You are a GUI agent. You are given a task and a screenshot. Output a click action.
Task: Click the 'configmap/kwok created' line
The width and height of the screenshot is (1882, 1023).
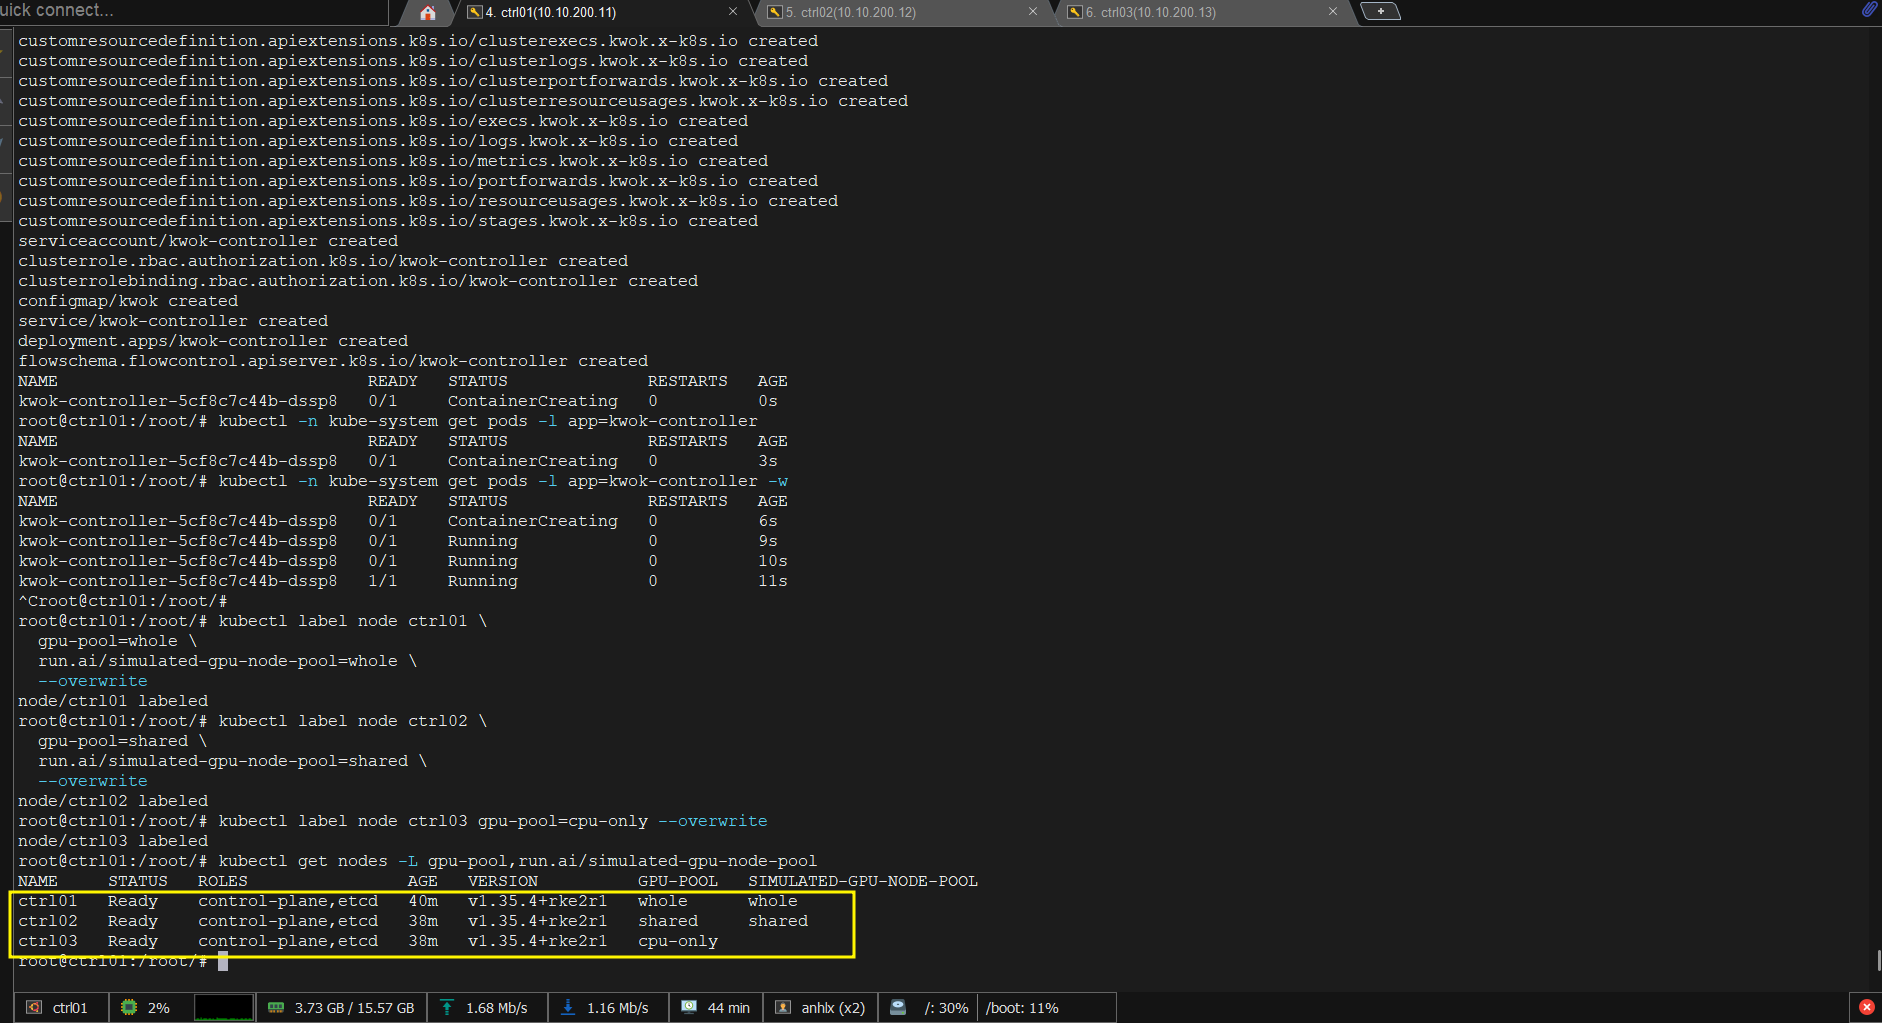click(128, 301)
